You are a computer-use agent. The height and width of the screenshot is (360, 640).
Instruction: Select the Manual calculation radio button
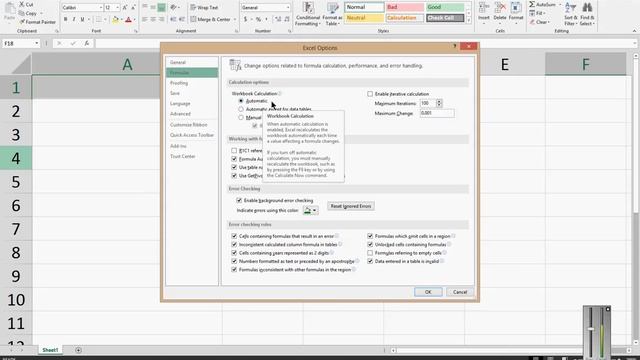point(241,118)
